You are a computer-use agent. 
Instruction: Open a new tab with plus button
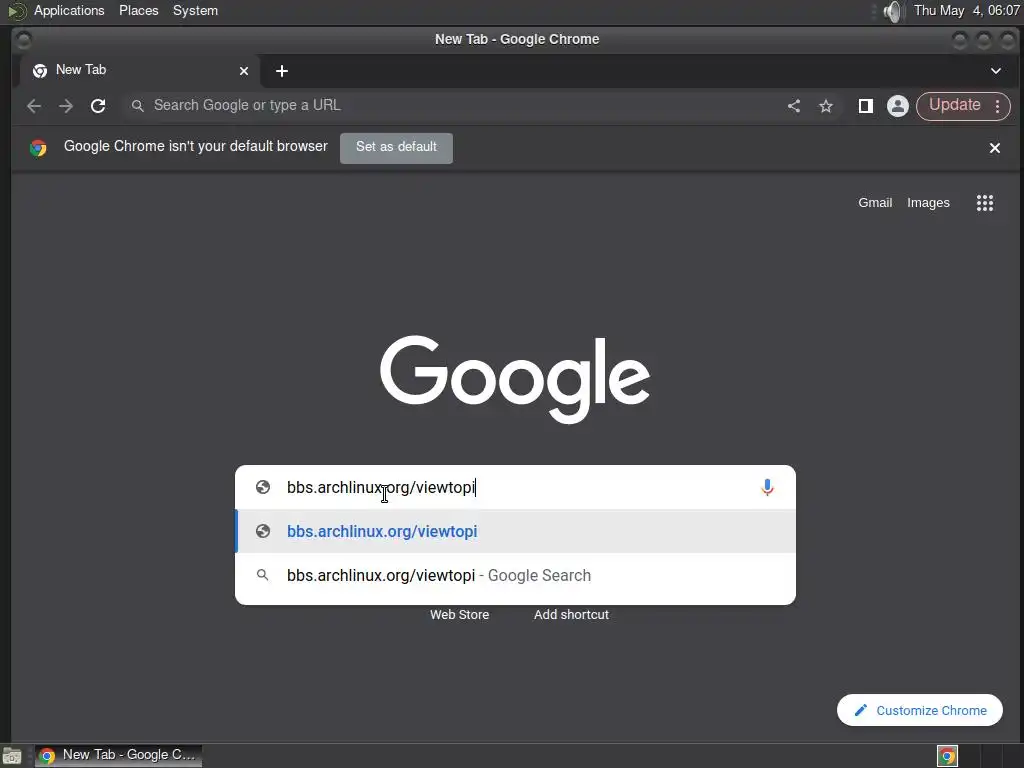pos(281,71)
